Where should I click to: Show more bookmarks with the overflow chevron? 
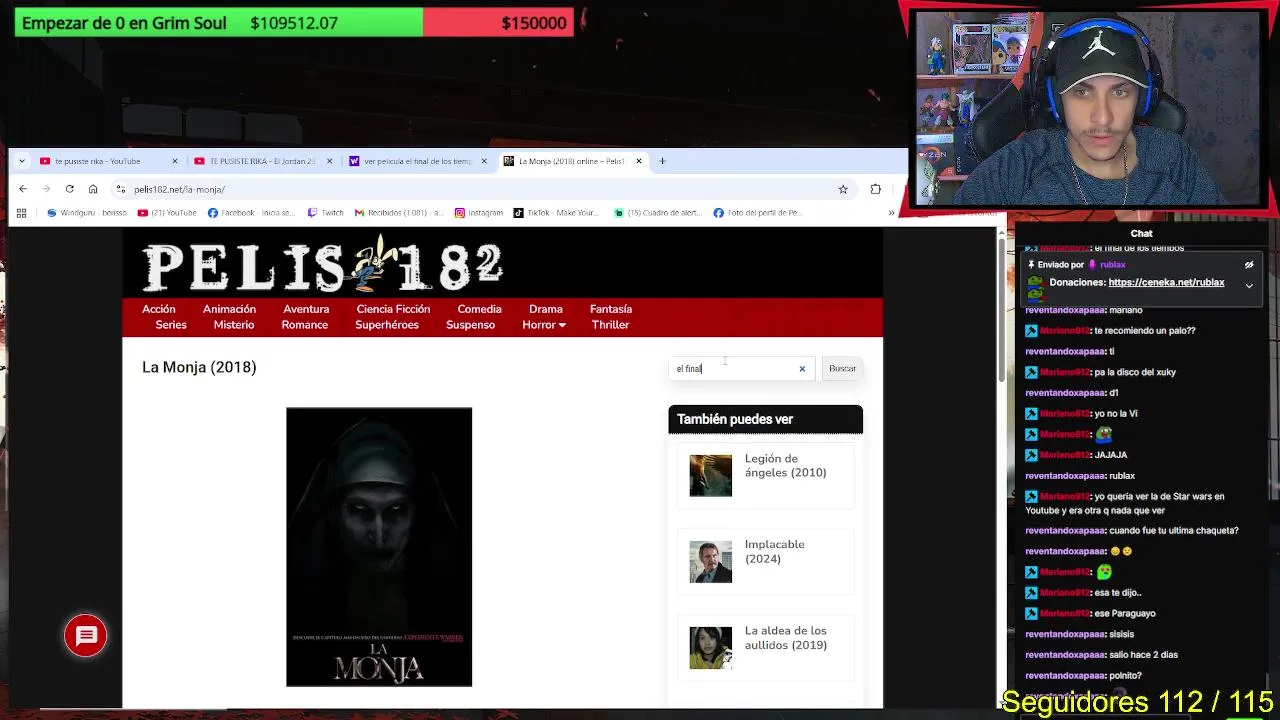click(891, 213)
